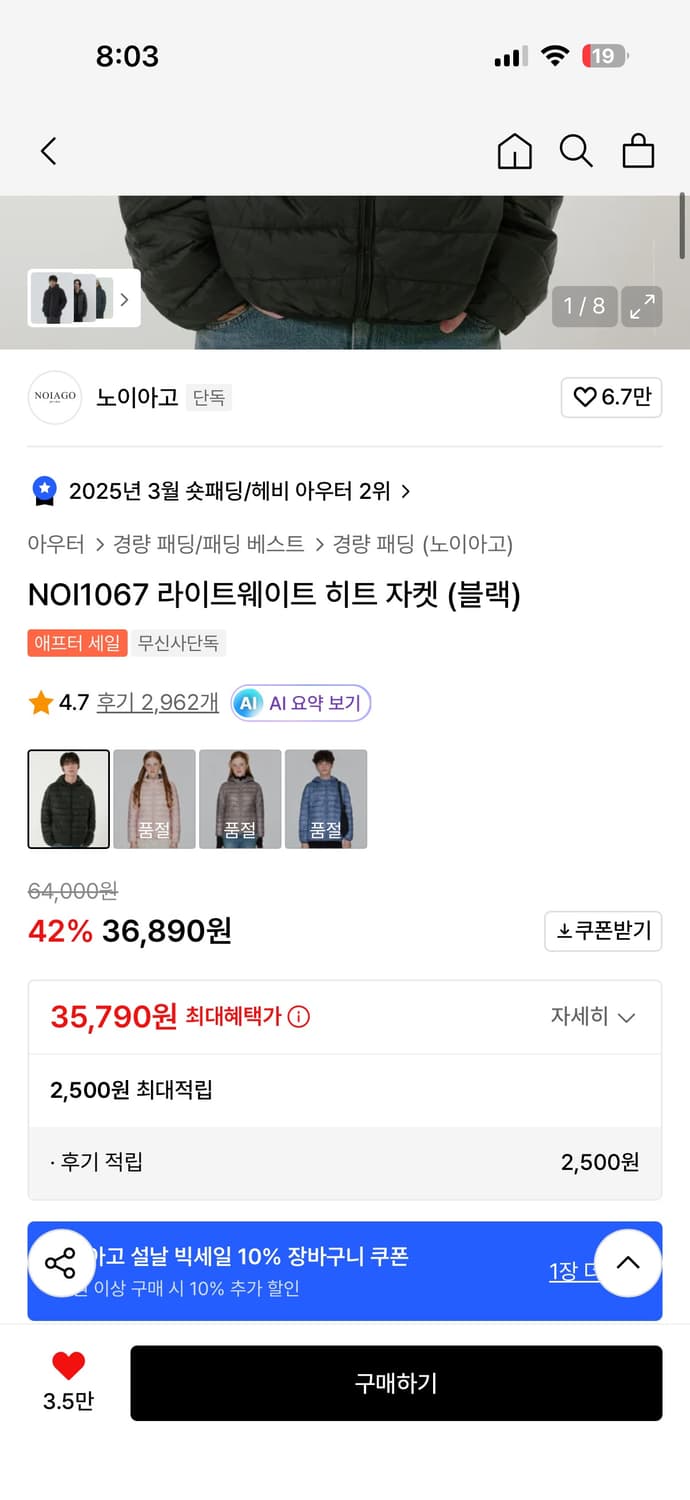Screen dimensions: 690x1500
Task: Tap the 쿠폰받기 coupon download
Action: [x=603, y=931]
